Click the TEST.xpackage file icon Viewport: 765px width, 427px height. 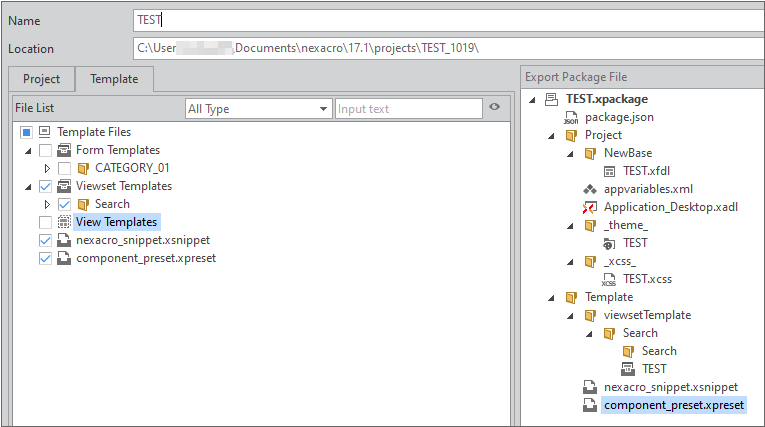tap(552, 99)
